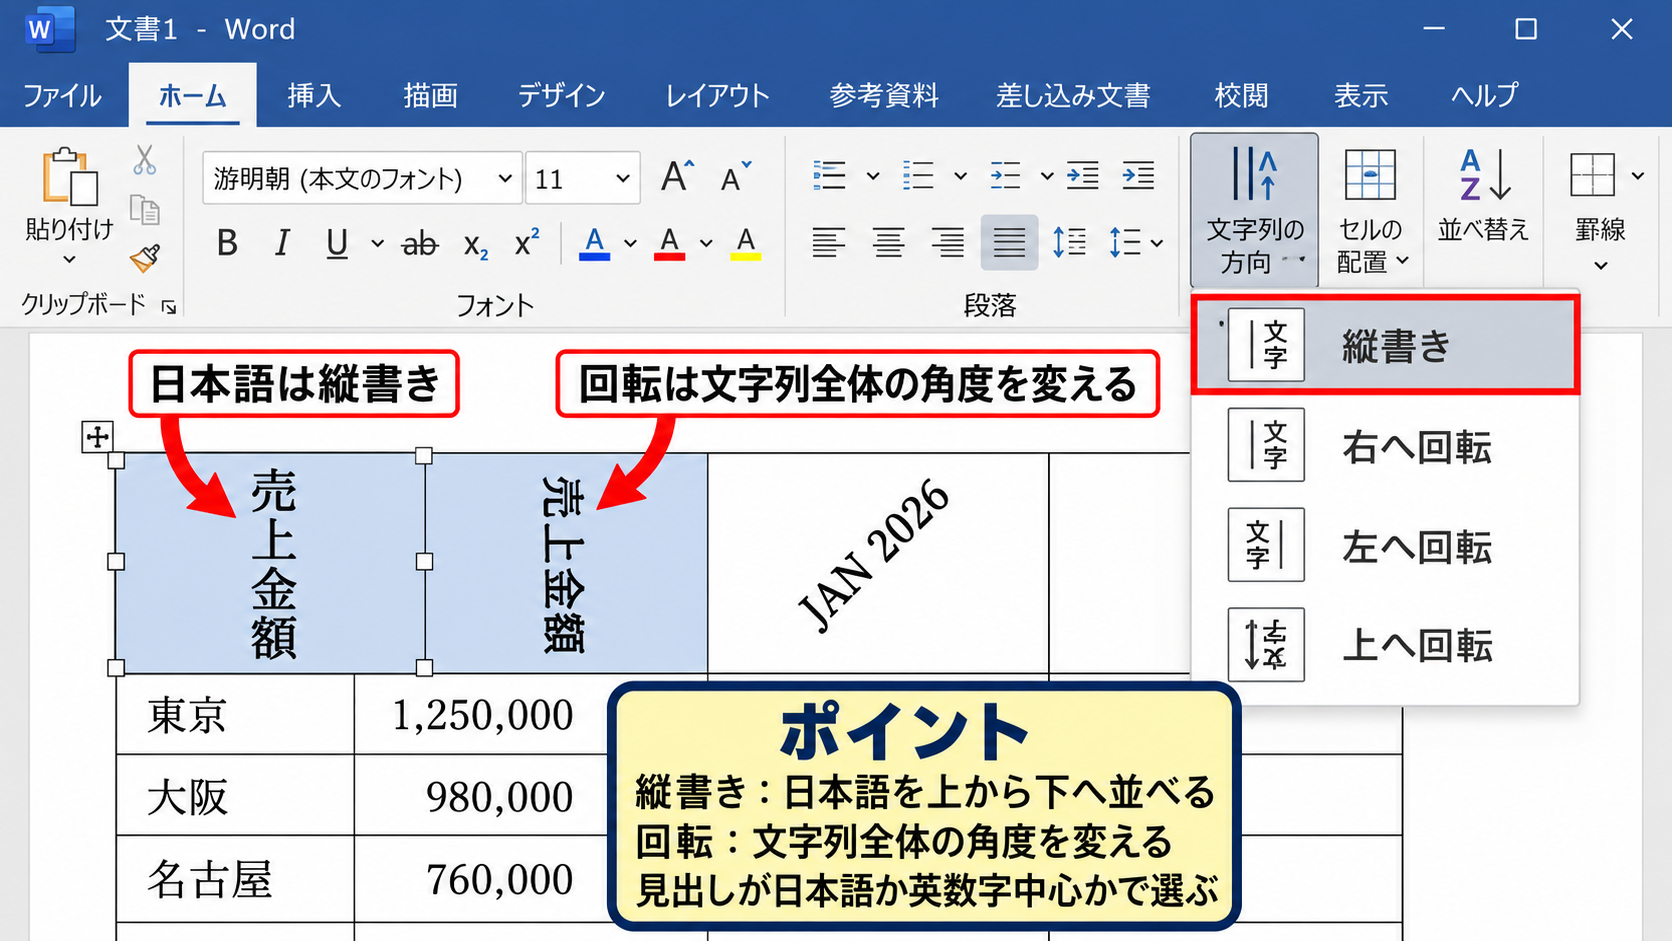Click the 上へ回転 option icon
1672x941 pixels.
pyautogui.click(x=1266, y=645)
